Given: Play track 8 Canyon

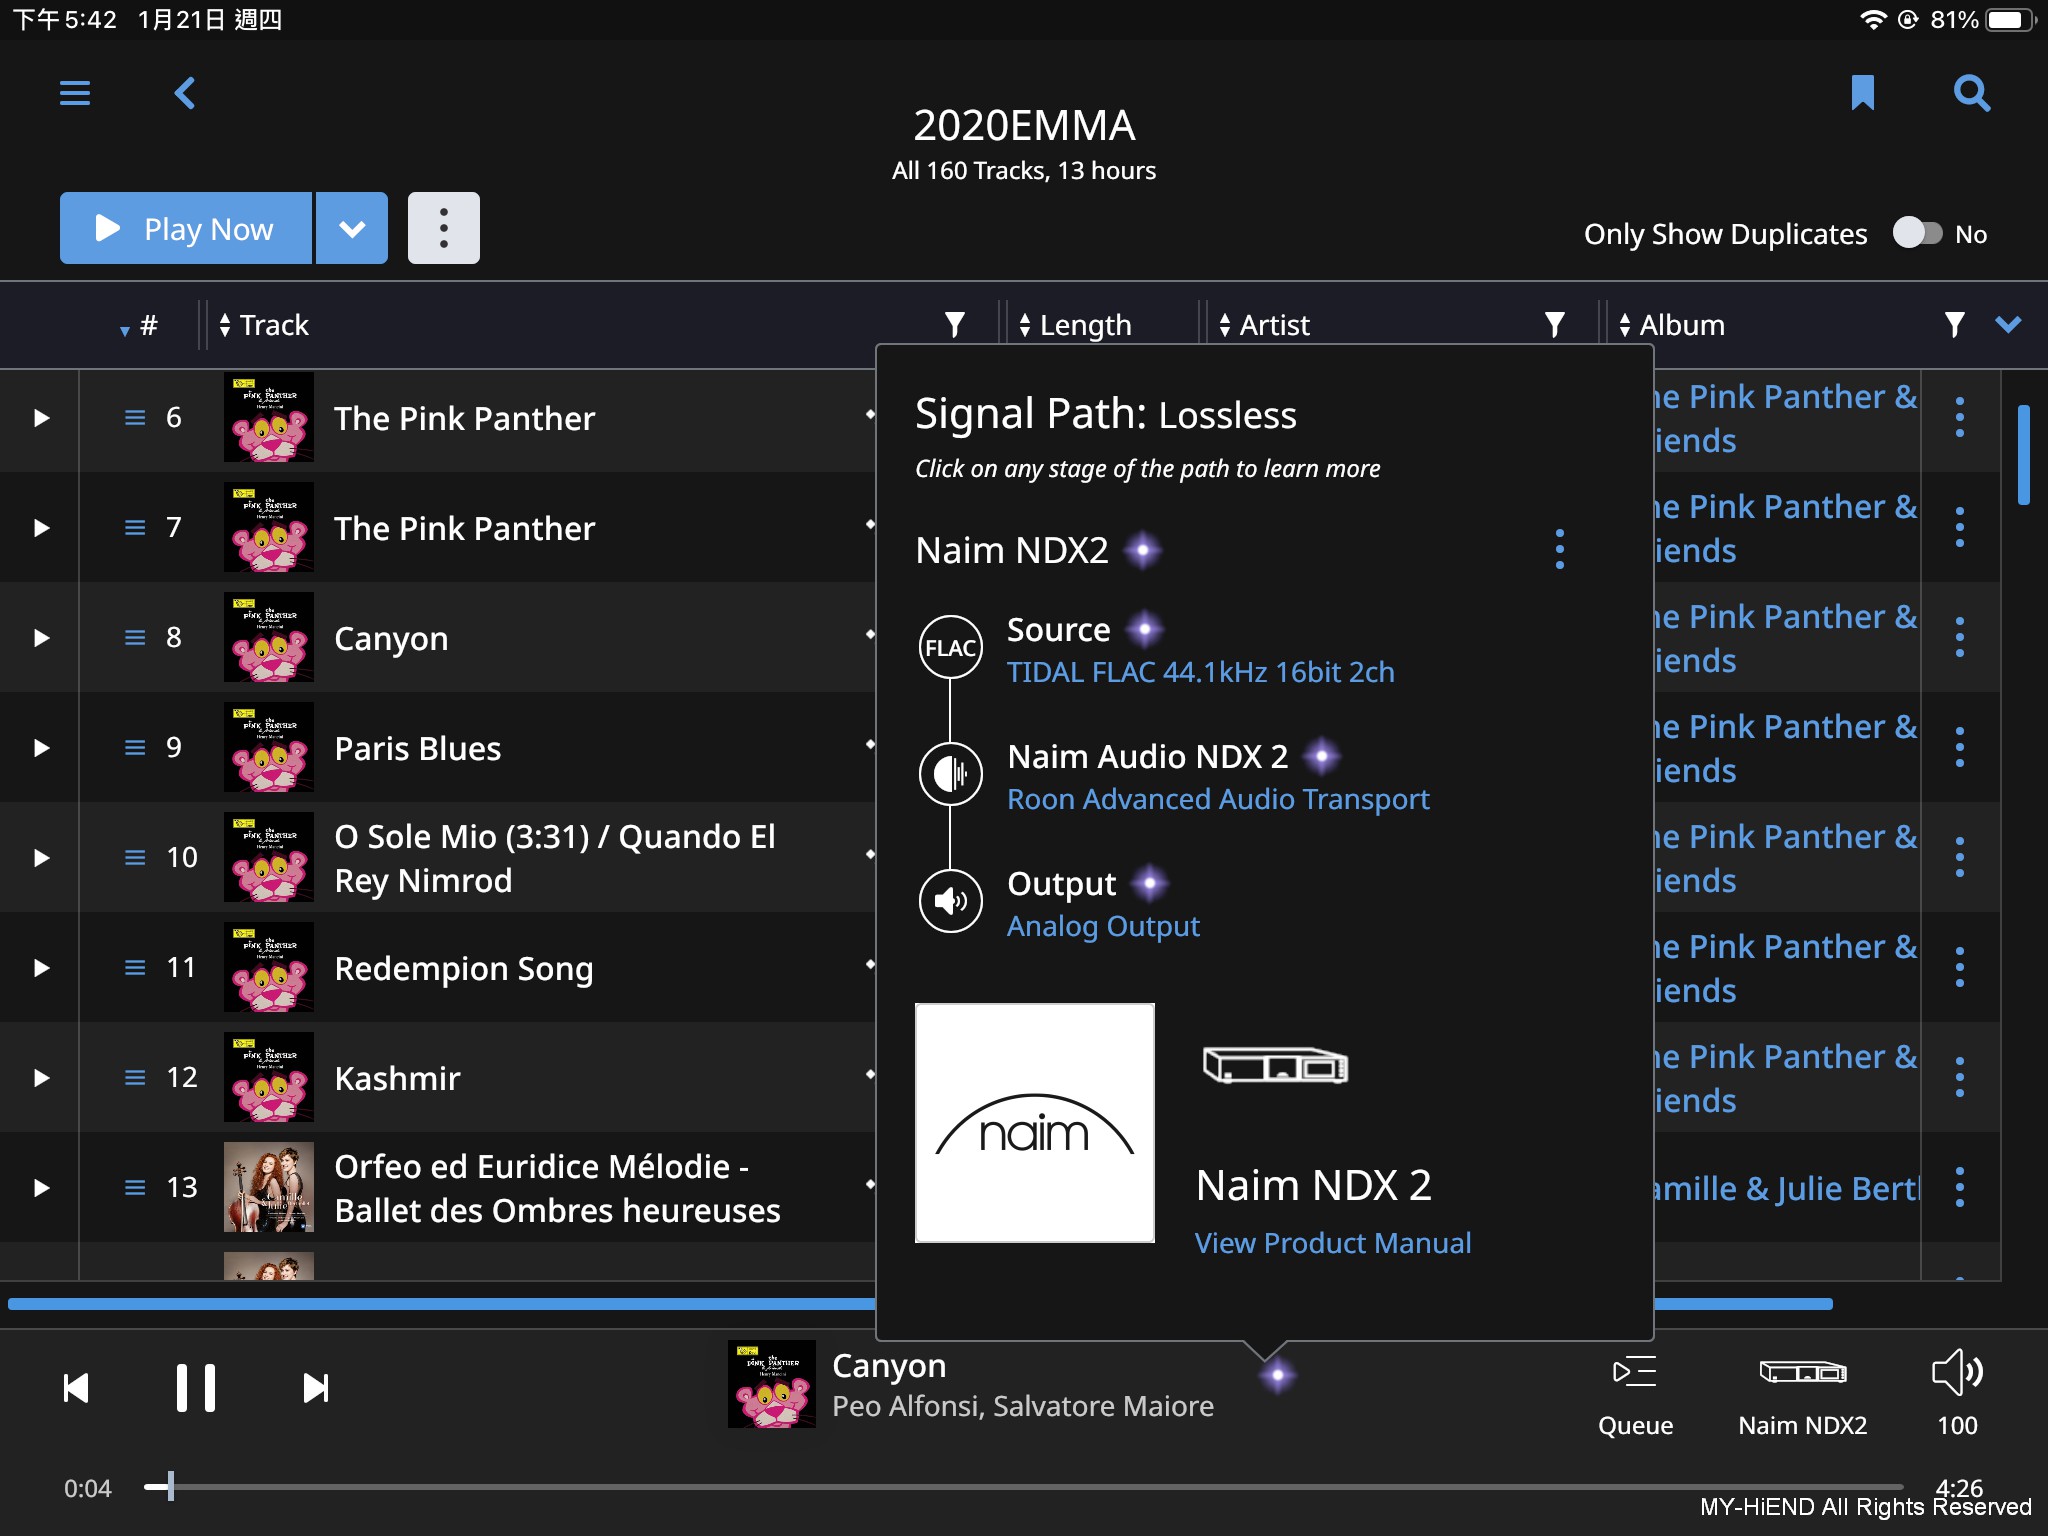Looking at the screenshot, I should 41,638.
